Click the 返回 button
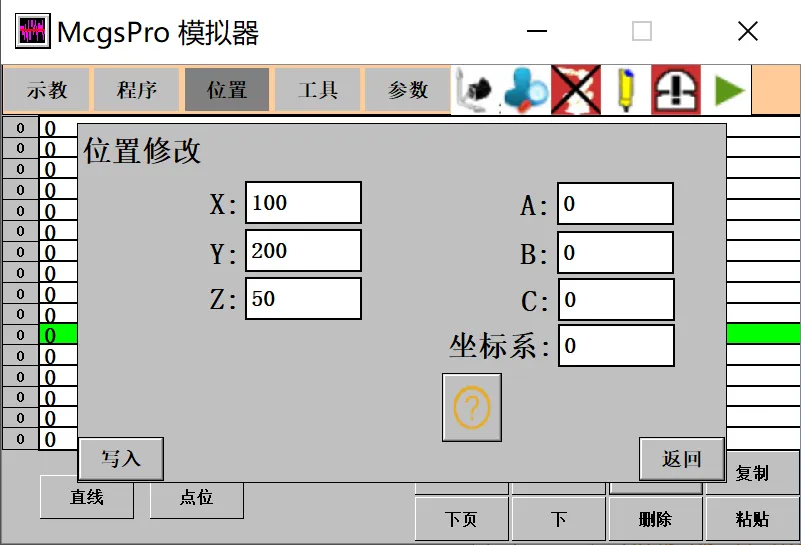The width and height of the screenshot is (801, 545). coord(682,459)
